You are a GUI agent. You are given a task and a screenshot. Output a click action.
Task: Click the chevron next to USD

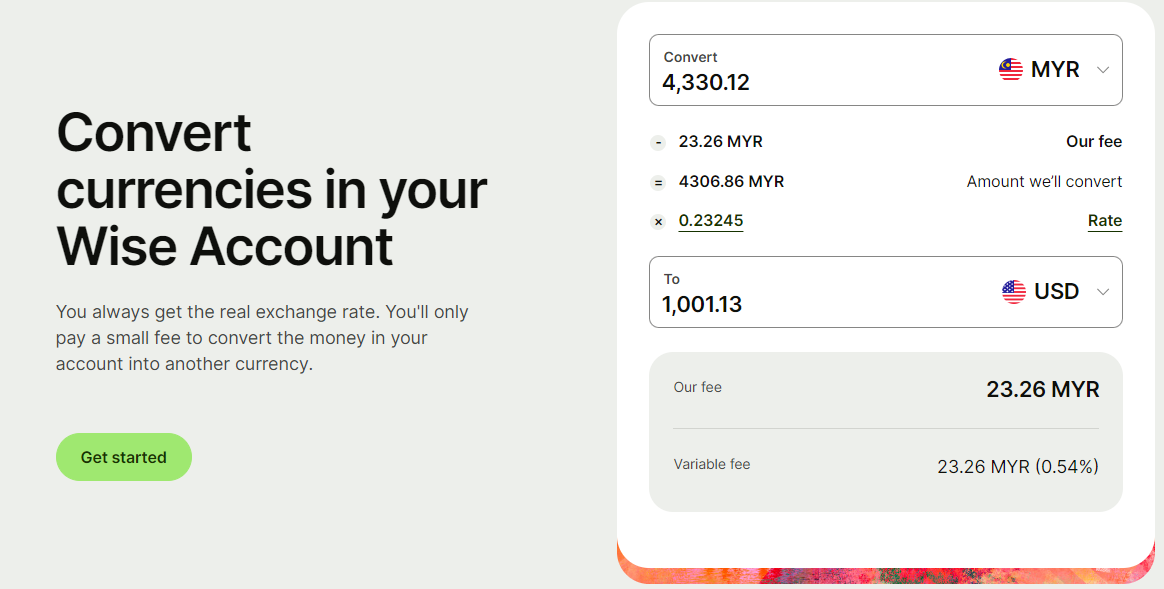point(1103,292)
